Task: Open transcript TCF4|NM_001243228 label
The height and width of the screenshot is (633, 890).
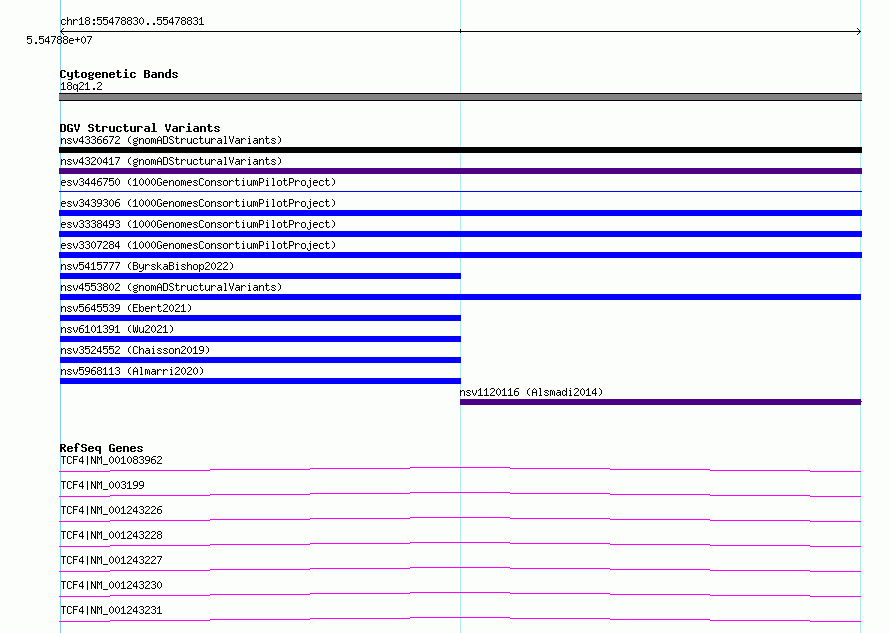Action: coord(111,535)
